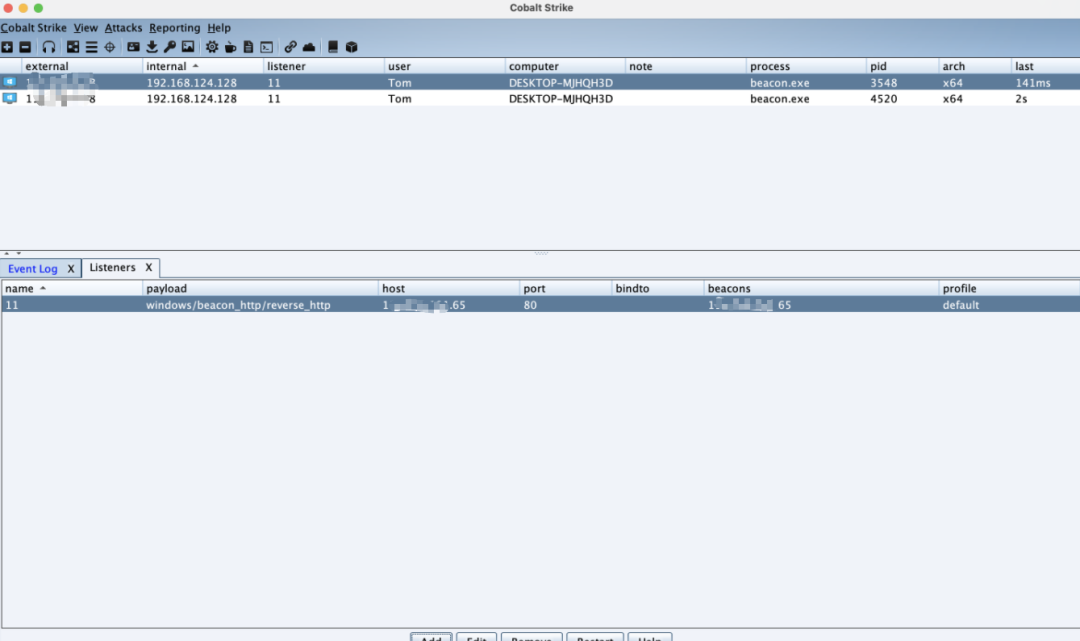This screenshot has height=641, width=1080.
Task: Sort sessions by internal column header
Action: click(202, 66)
